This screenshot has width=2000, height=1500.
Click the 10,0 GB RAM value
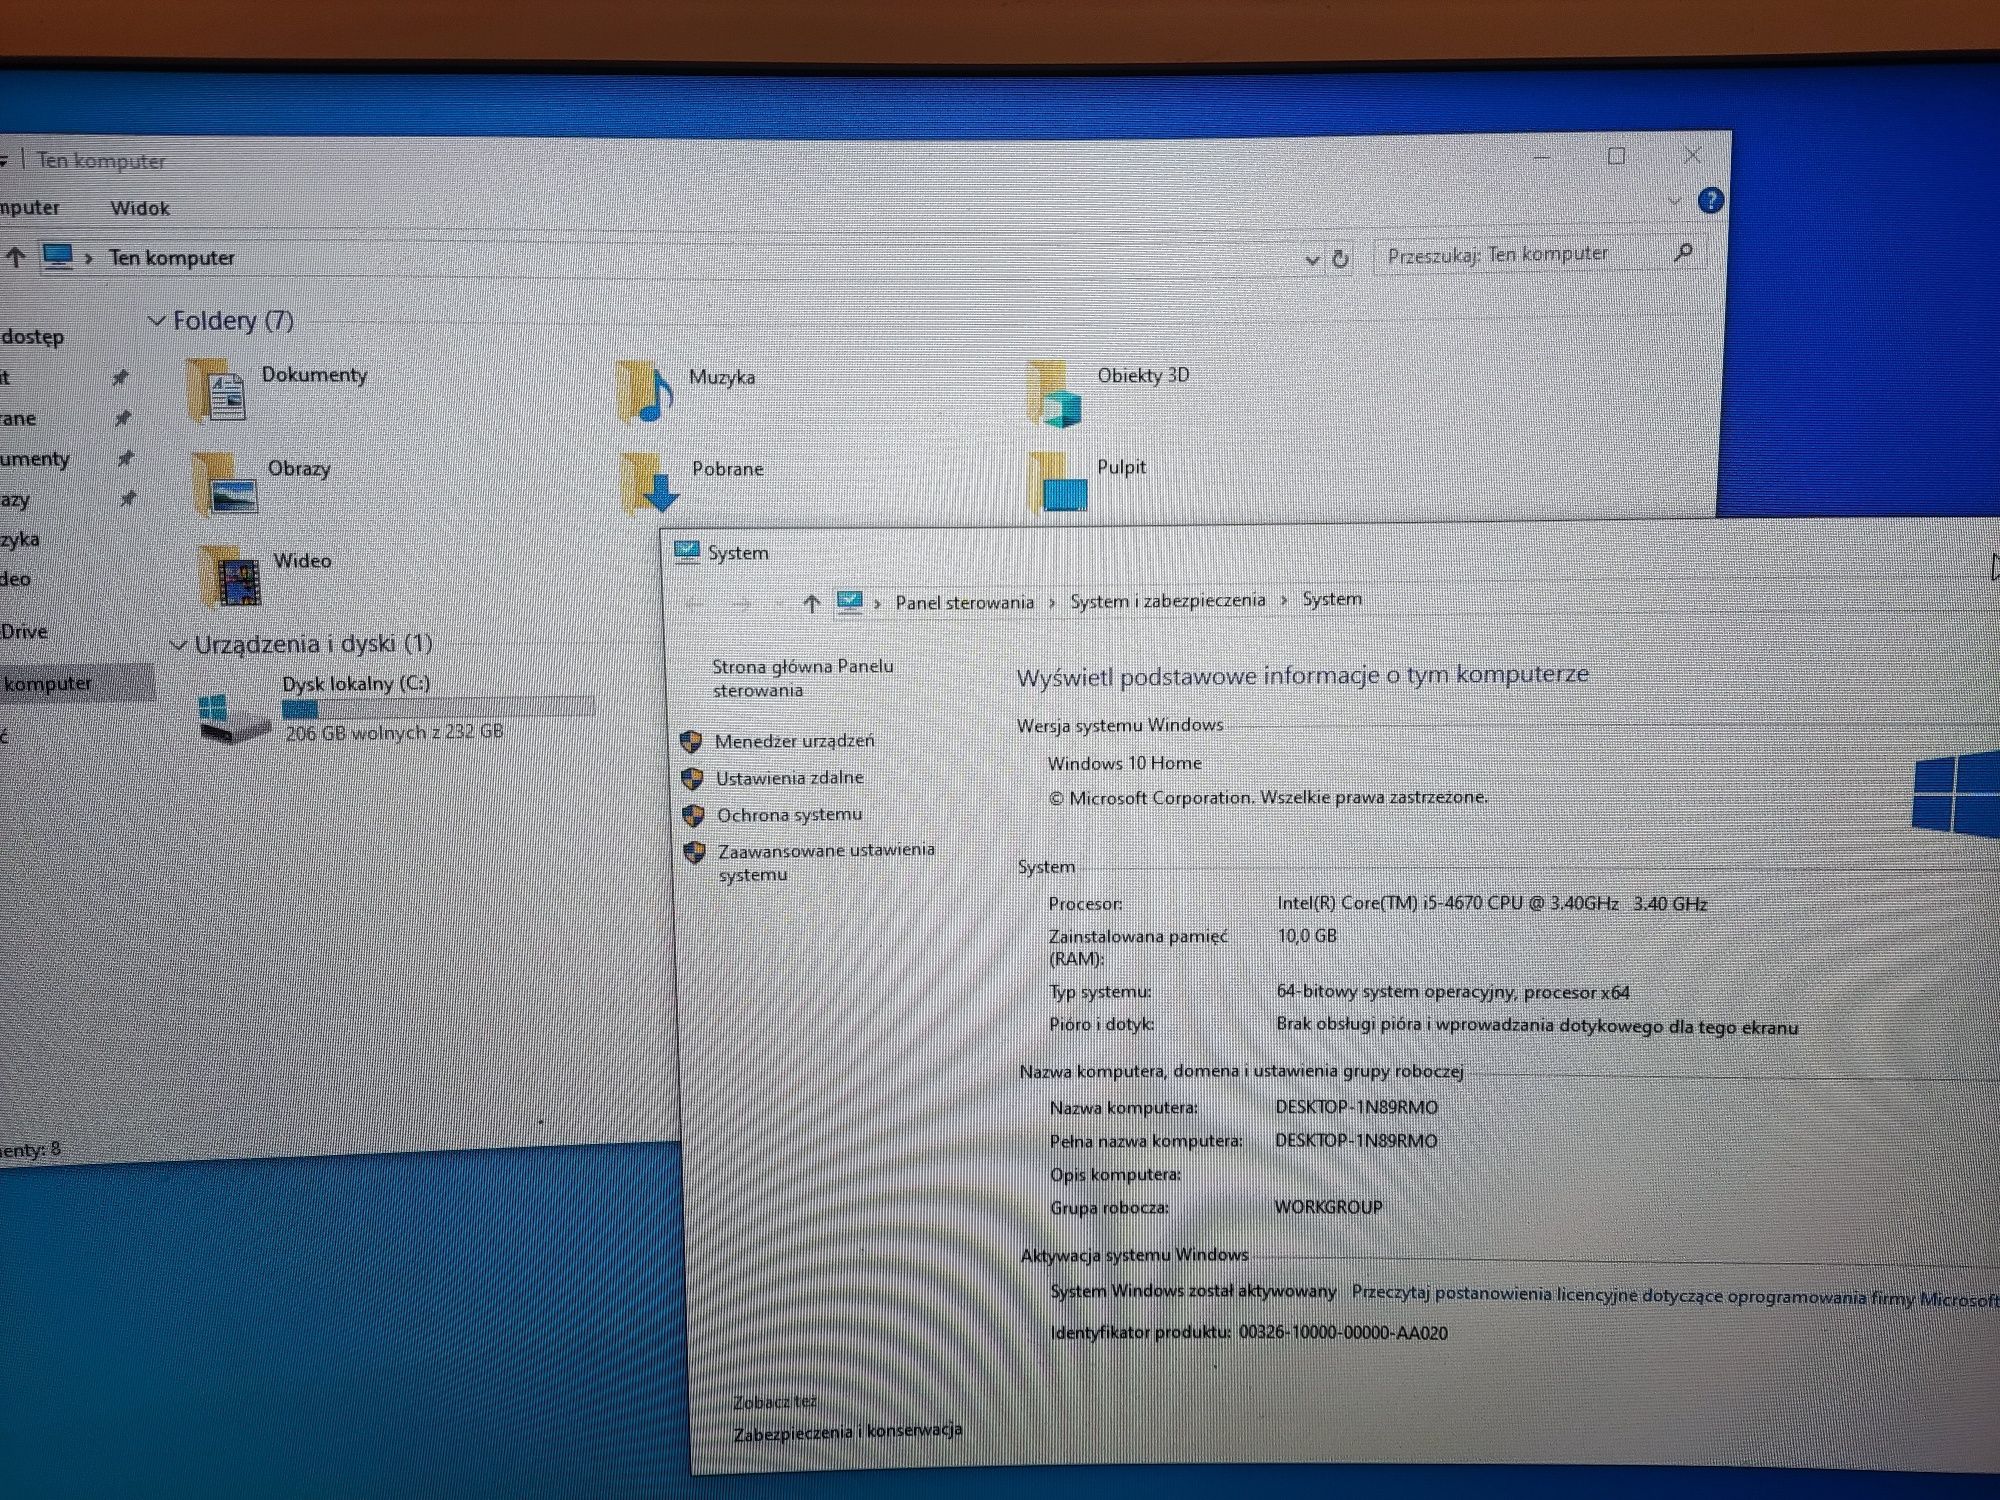click(x=1306, y=936)
